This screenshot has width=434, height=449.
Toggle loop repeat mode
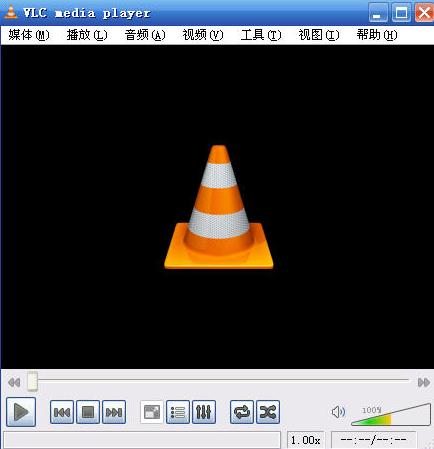coord(242,412)
